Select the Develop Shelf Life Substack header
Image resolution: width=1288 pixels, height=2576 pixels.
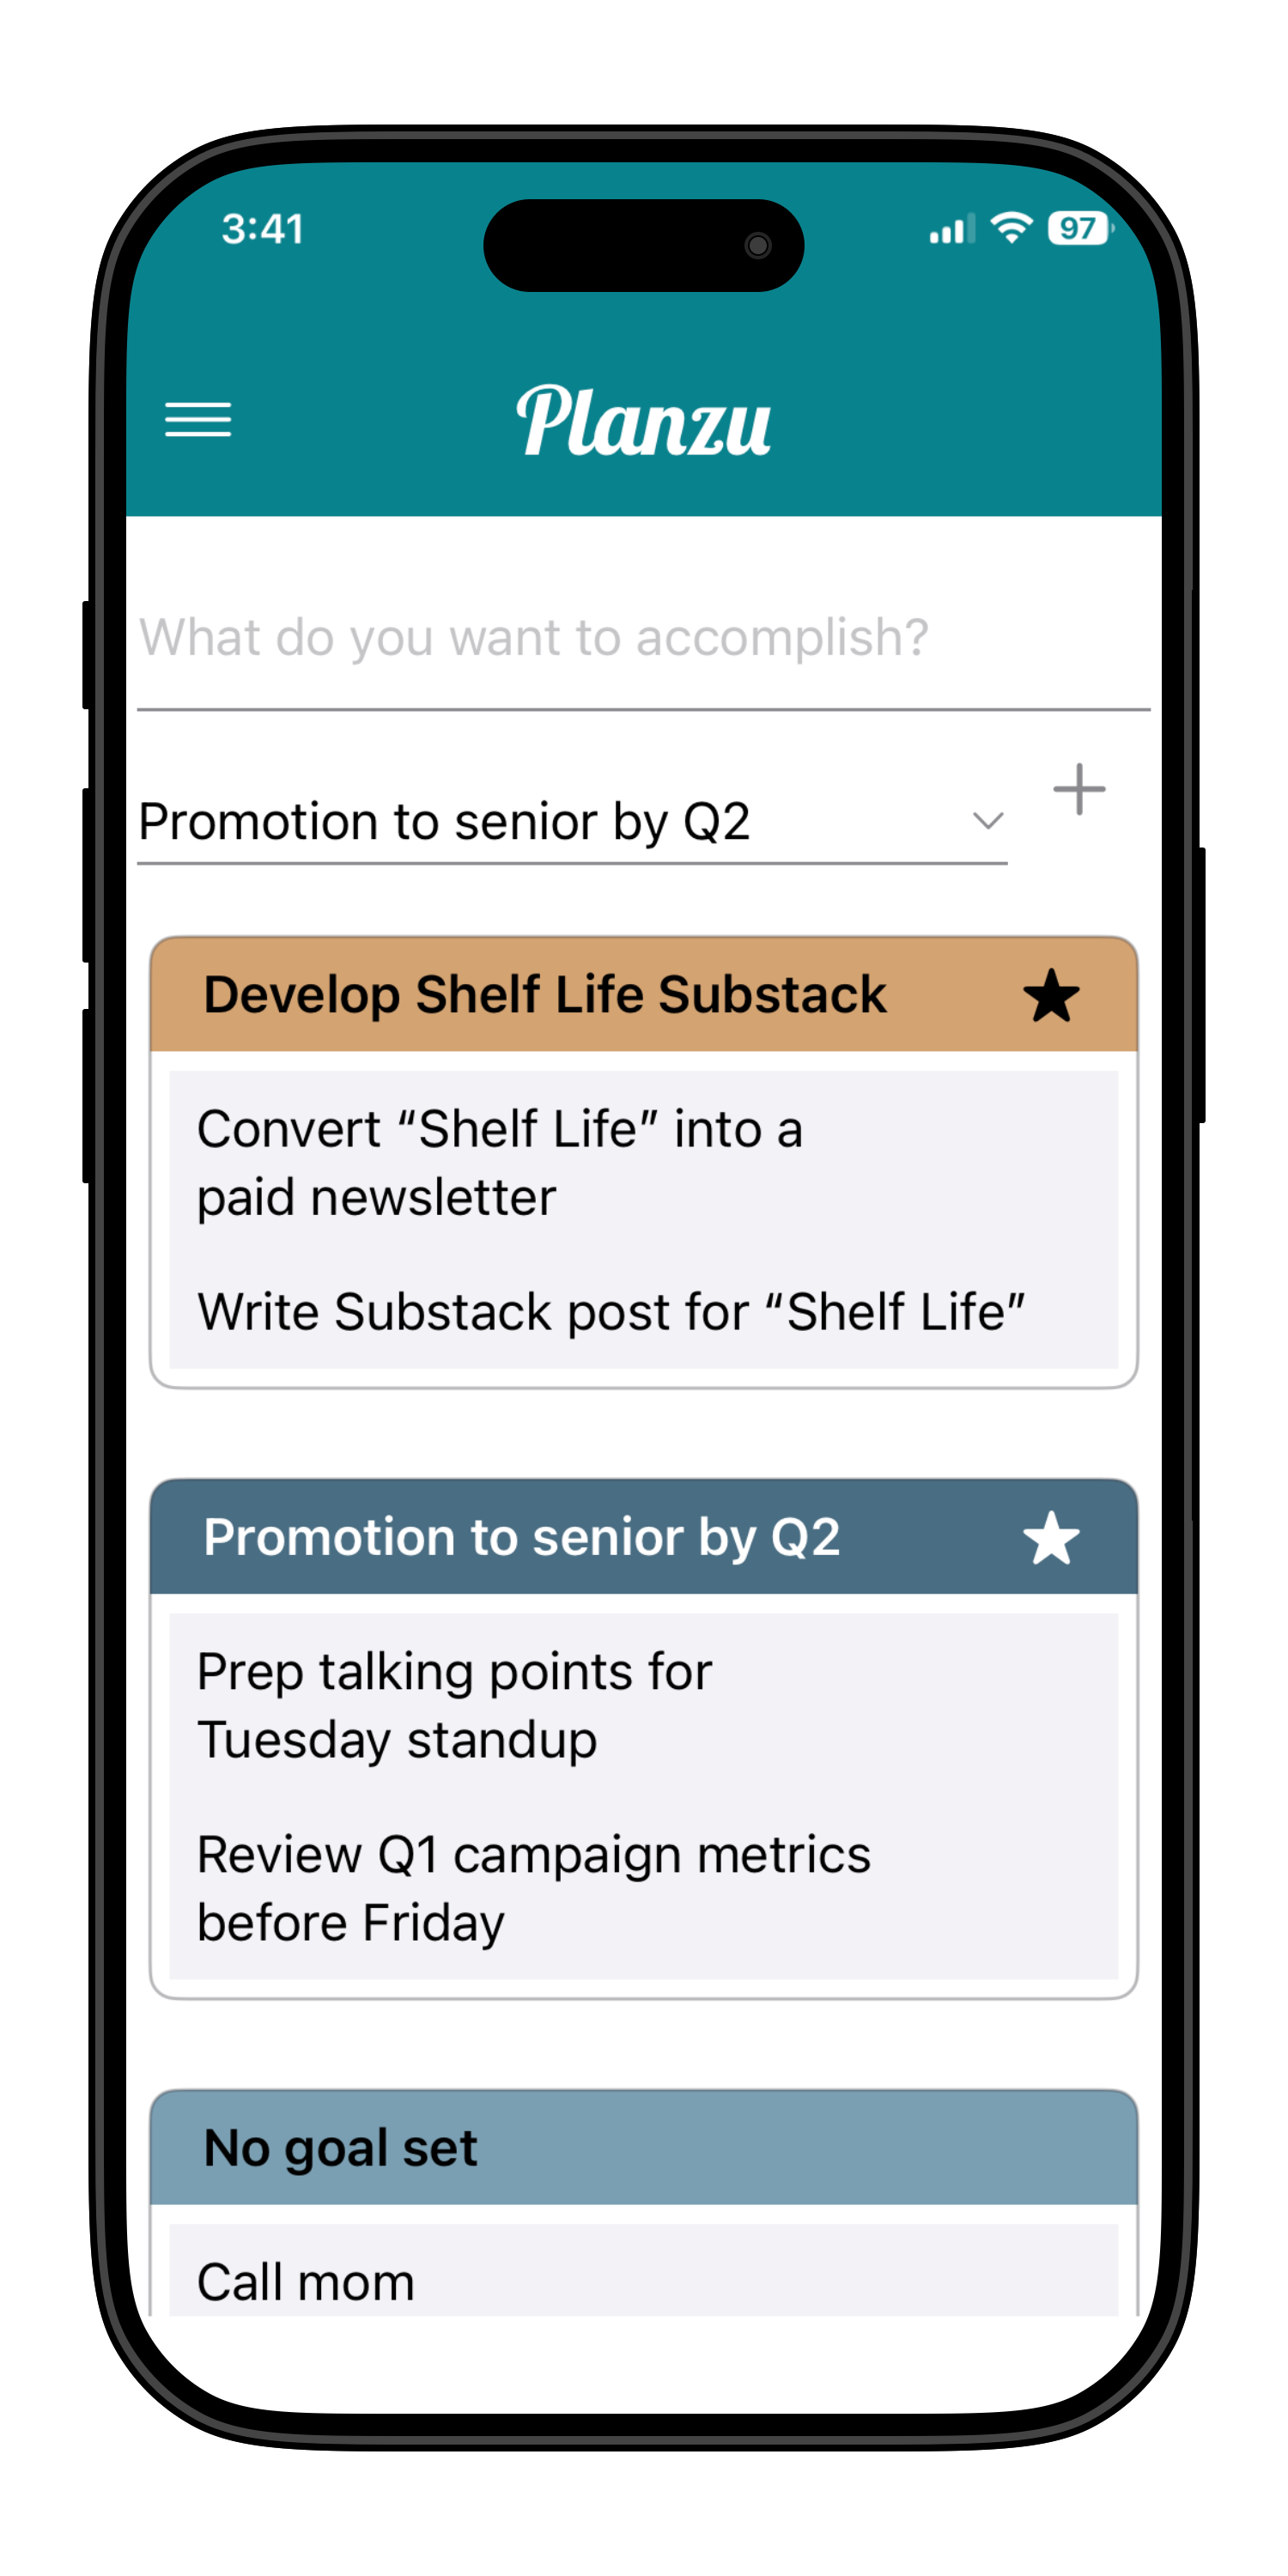click(545, 994)
